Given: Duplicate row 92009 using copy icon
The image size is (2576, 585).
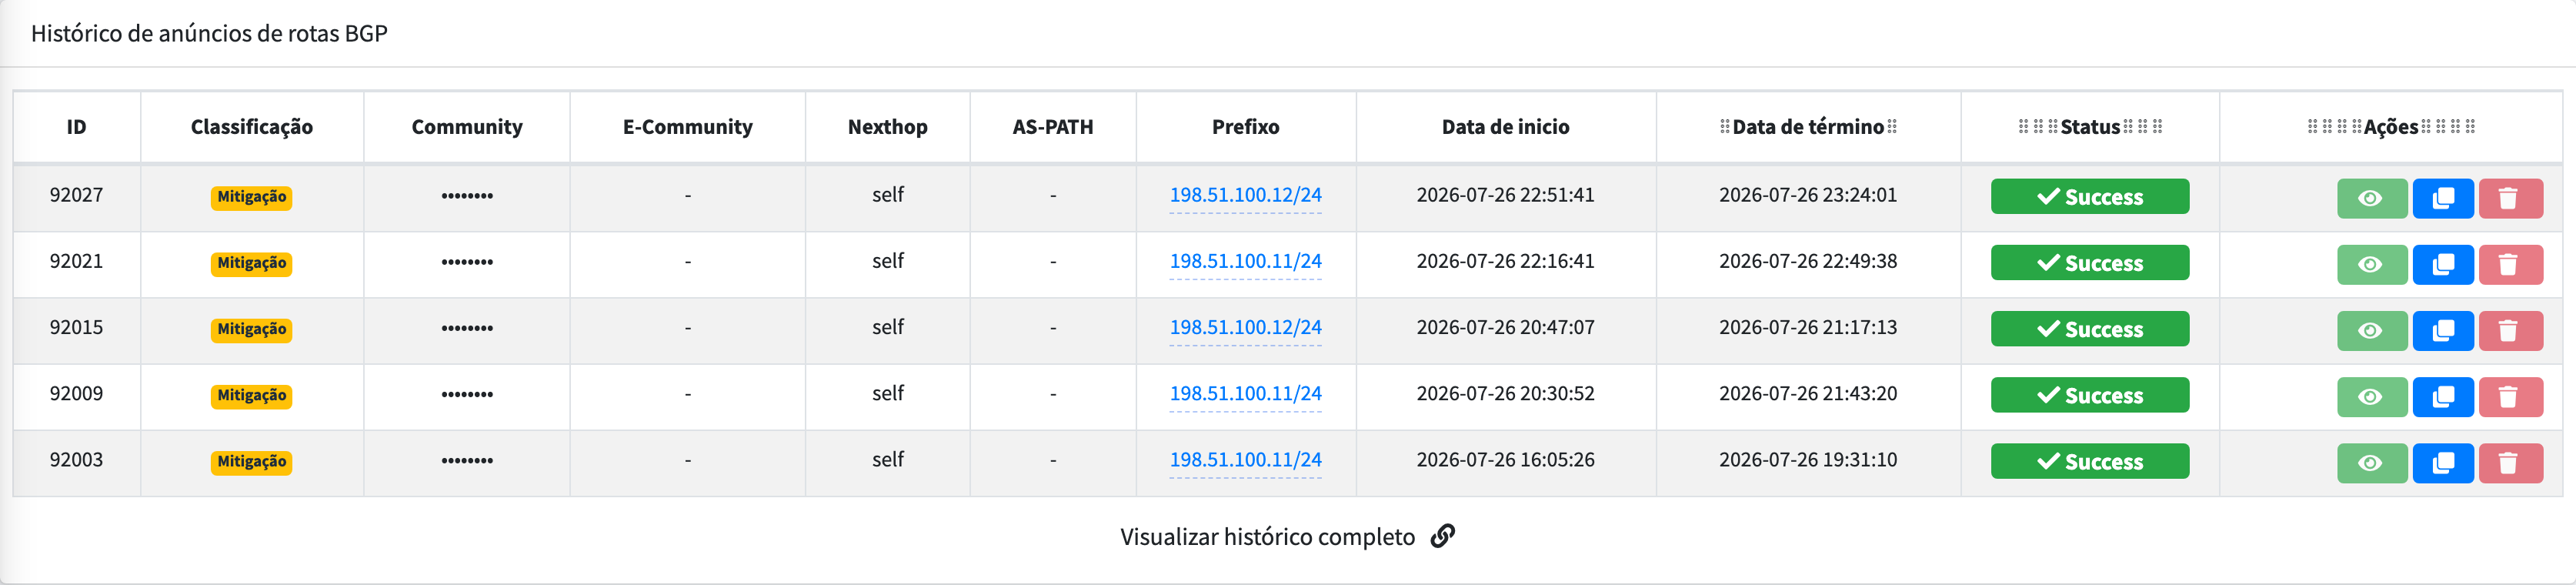Looking at the screenshot, I should click(2442, 396).
